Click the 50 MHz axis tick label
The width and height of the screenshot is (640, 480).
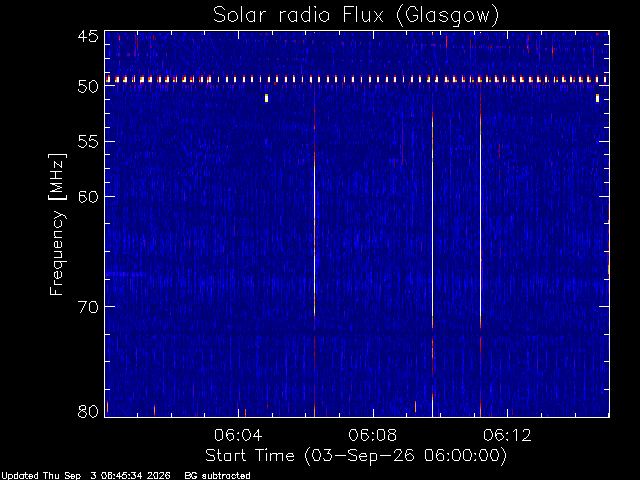(88, 86)
